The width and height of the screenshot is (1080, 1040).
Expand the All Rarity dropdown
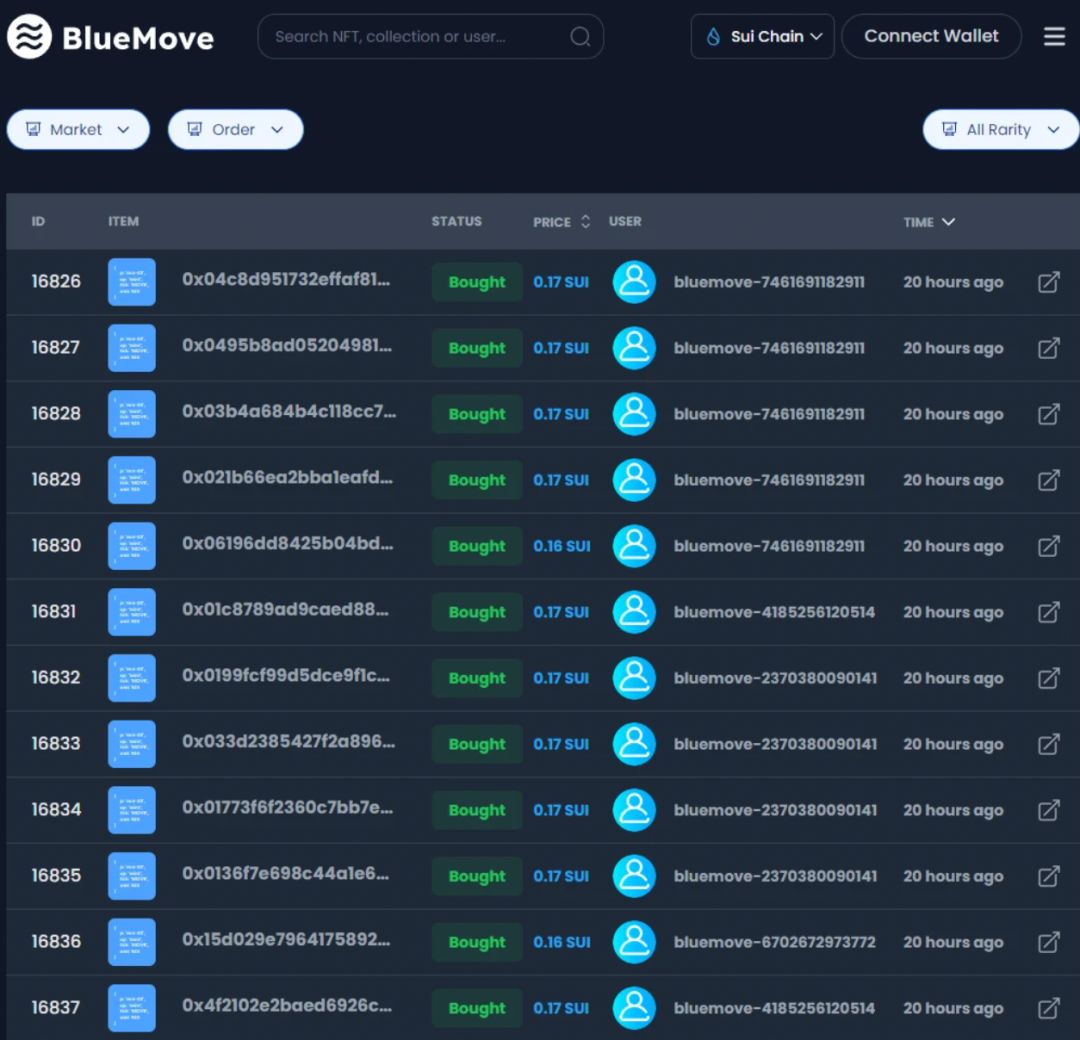click(x=1000, y=130)
